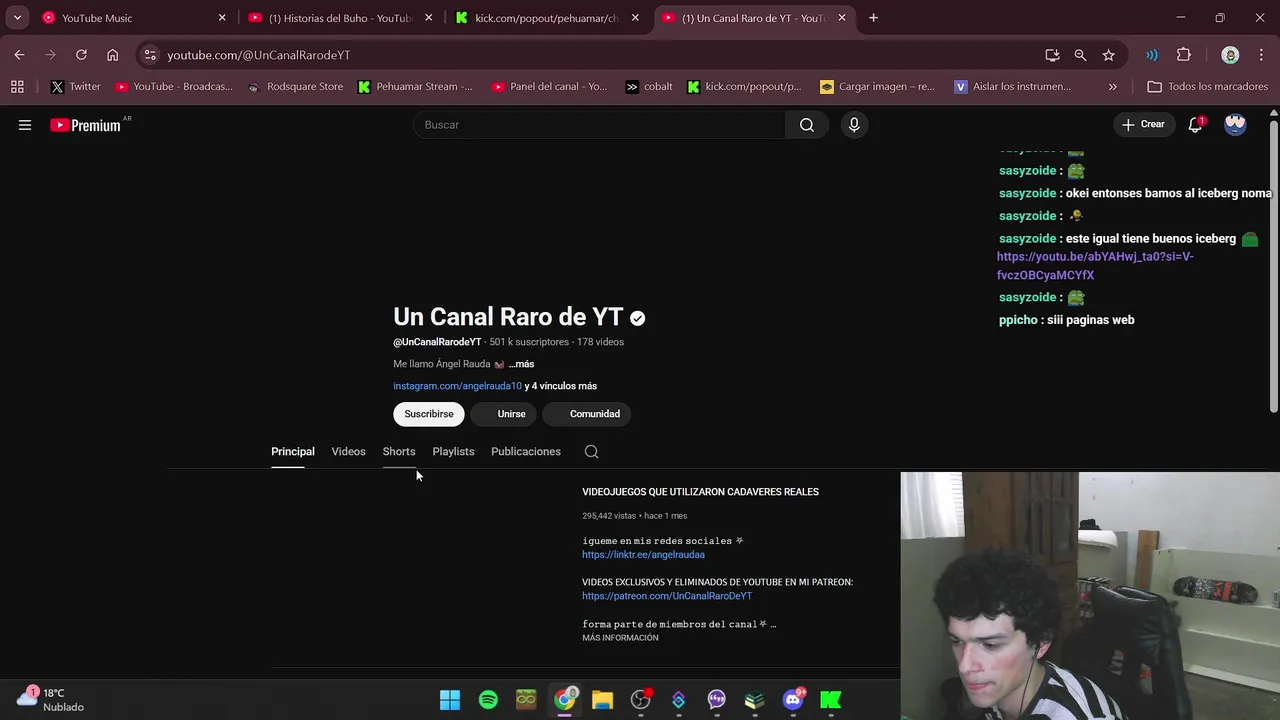This screenshot has width=1280, height=720.
Task: Open Discord from the taskbar
Action: 793,700
